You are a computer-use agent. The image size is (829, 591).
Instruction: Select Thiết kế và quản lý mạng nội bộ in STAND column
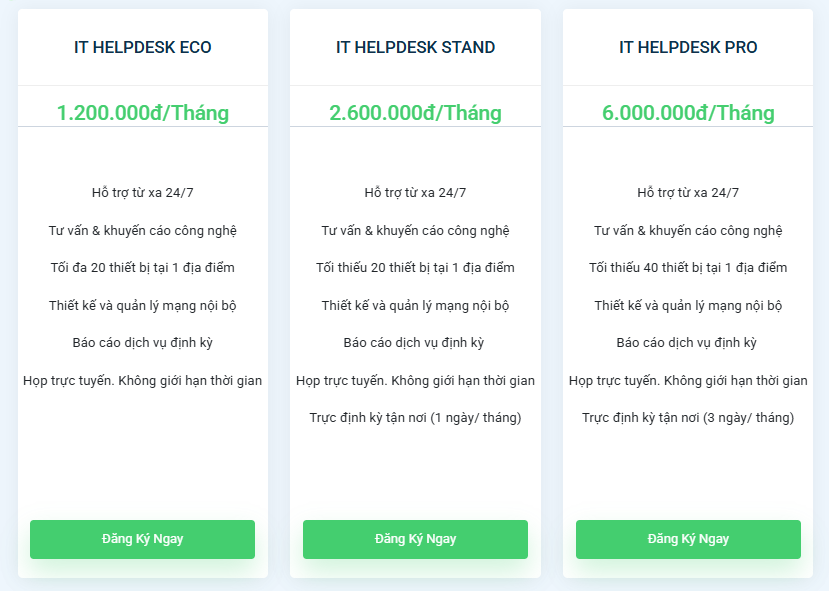[x=415, y=304]
